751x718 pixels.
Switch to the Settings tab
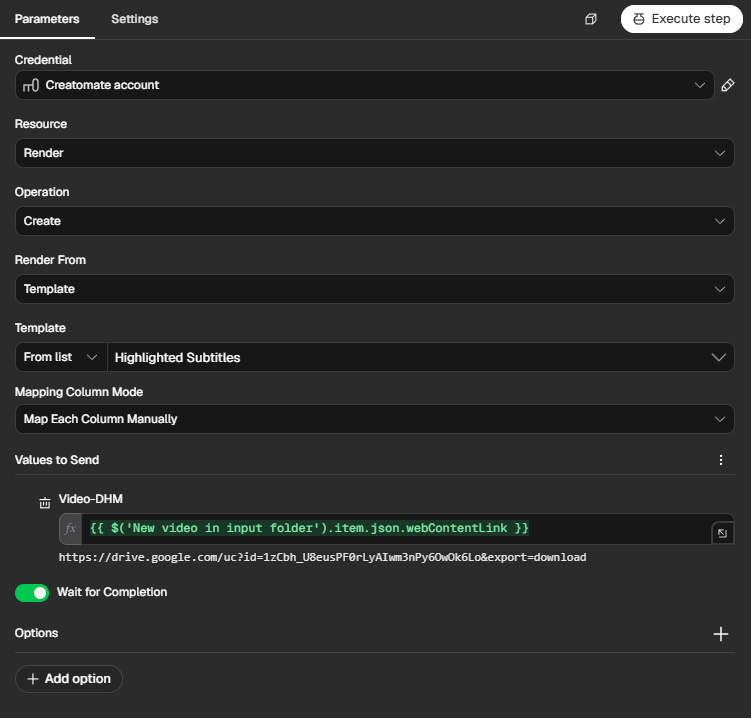click(x=135, y=19)
